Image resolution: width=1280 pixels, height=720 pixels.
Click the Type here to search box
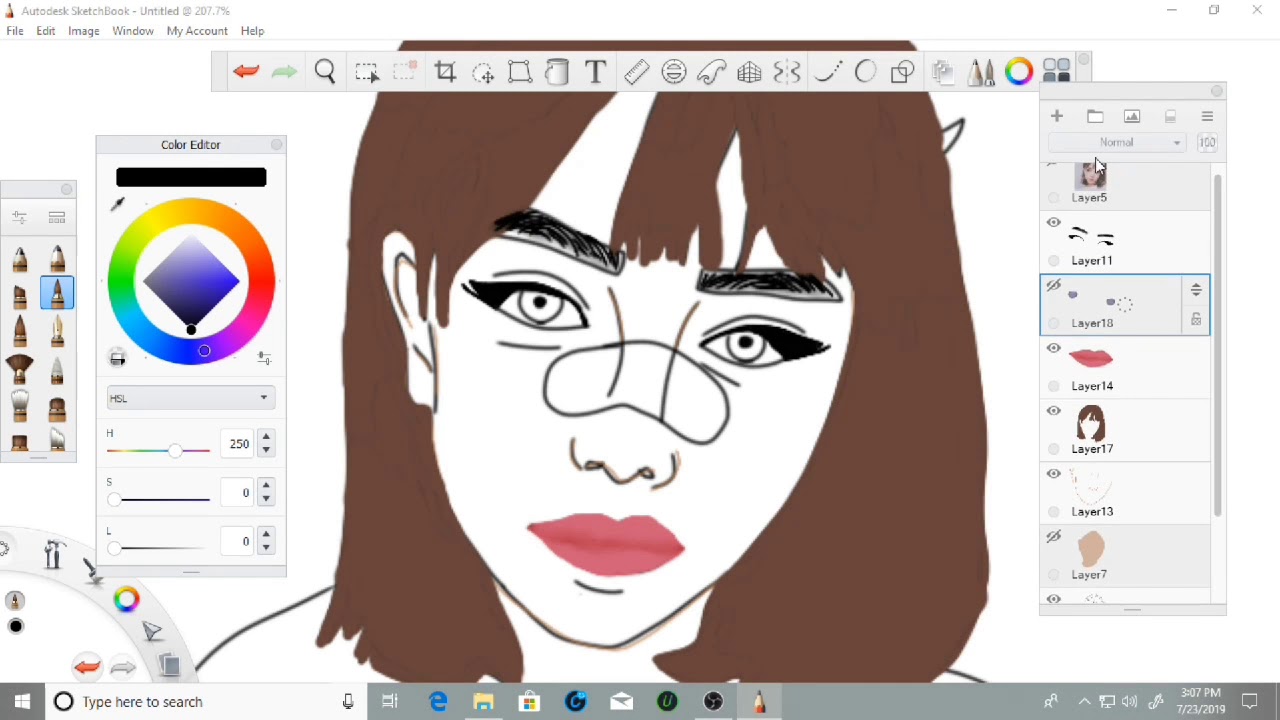(205, 702)
